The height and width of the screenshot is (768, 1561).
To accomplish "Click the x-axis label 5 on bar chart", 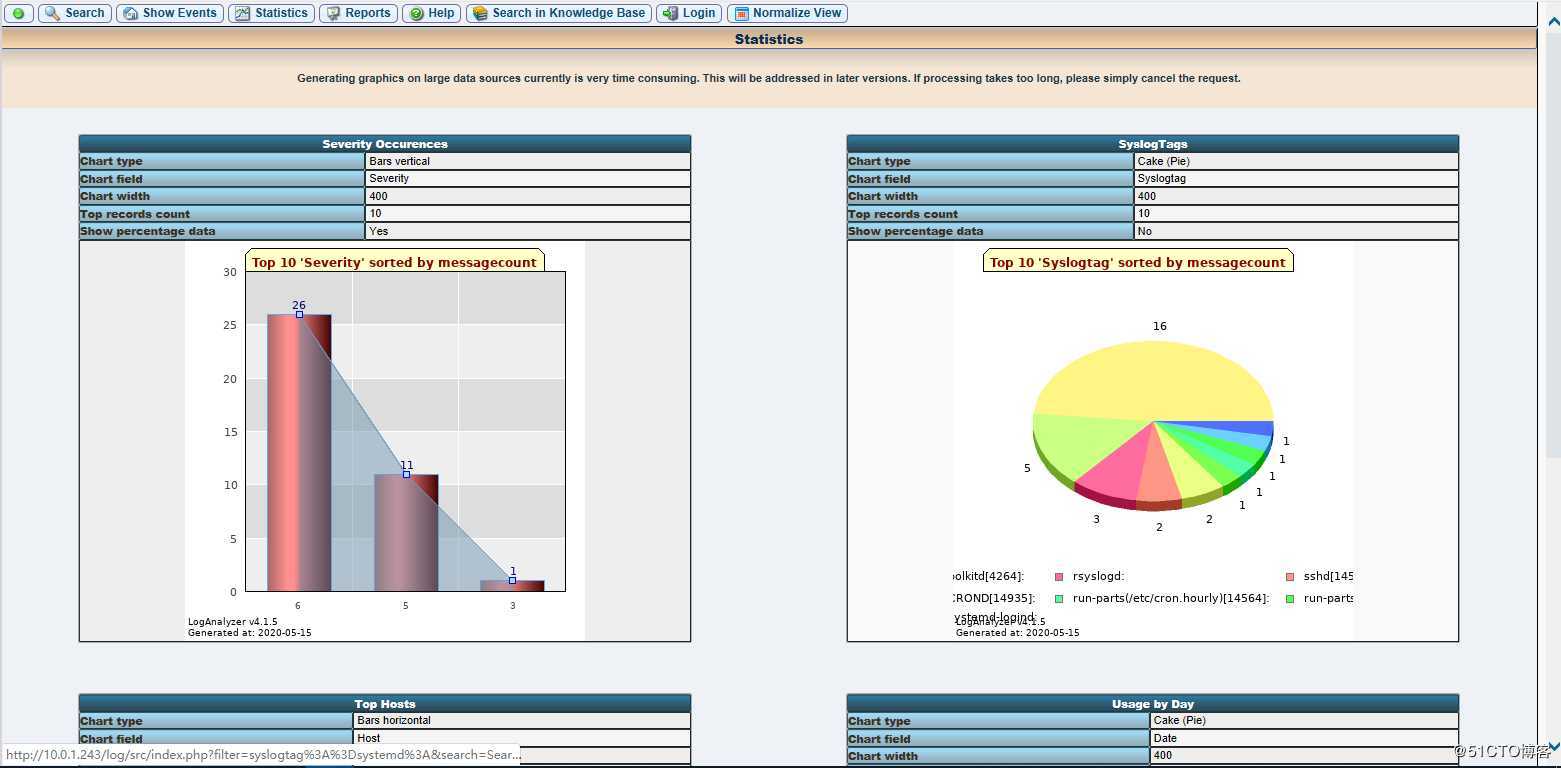I will [406, 605].
